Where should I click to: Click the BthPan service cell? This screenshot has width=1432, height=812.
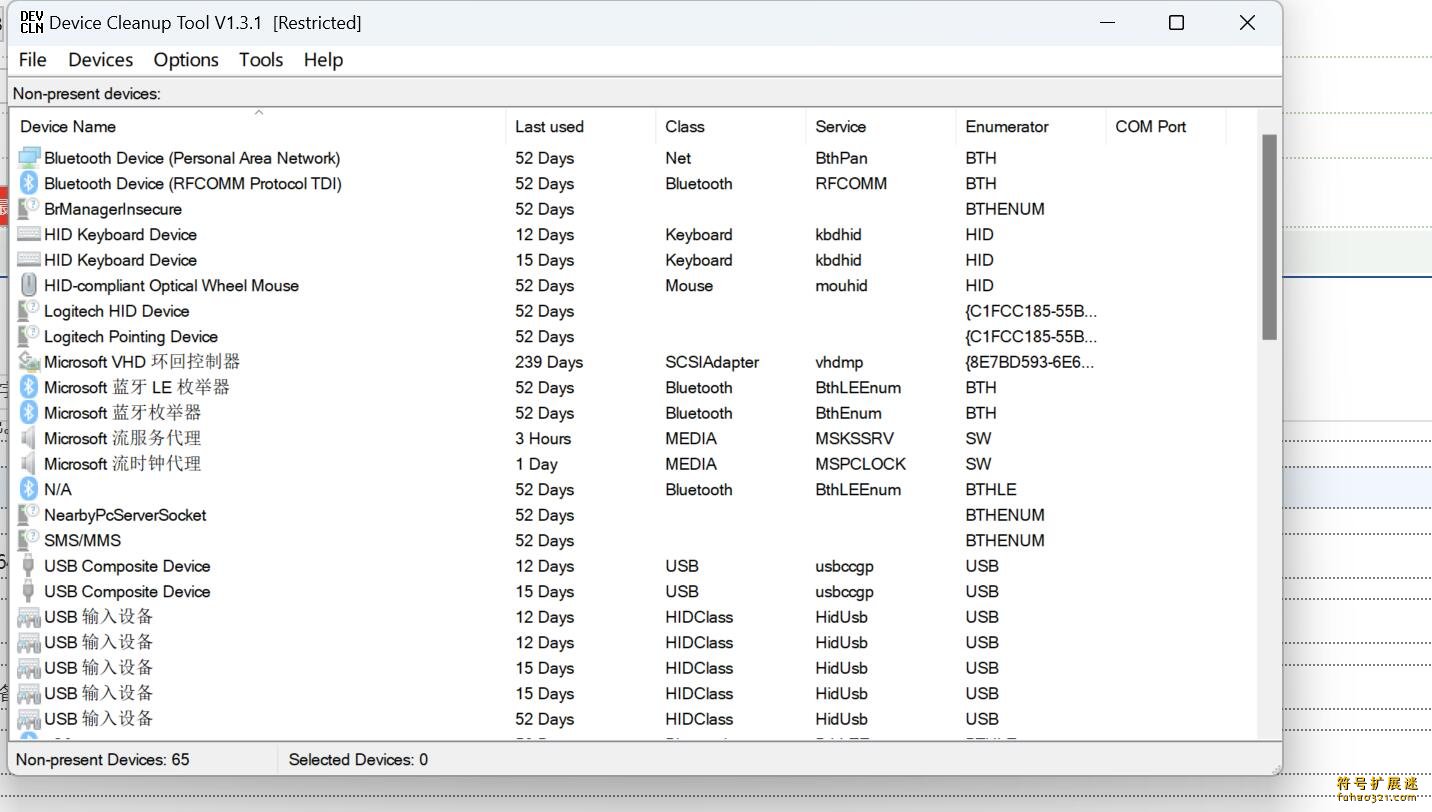pyautogui.click(x=842, y=158)
